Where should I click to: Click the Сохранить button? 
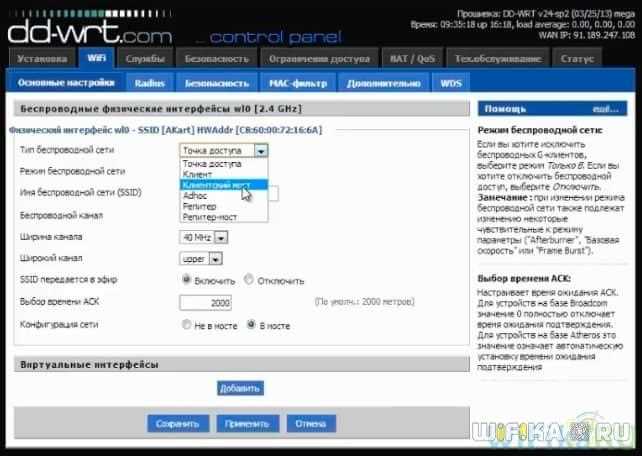[178, 424]
